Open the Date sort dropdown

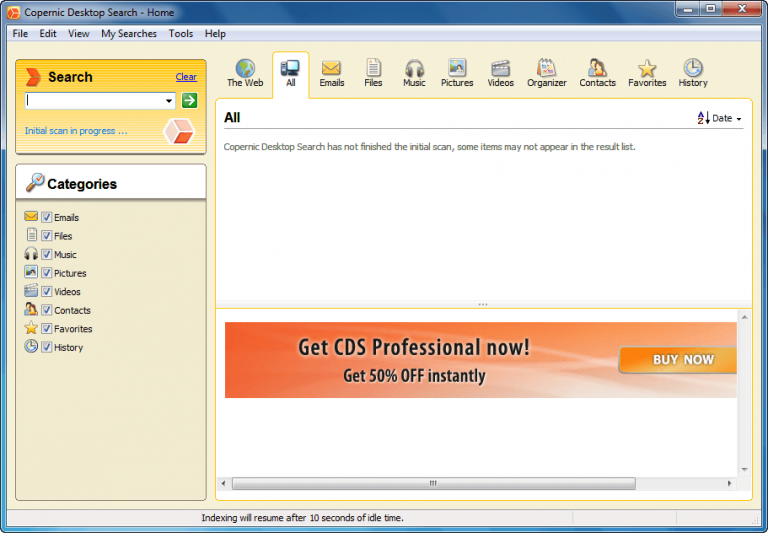[720, 118]
